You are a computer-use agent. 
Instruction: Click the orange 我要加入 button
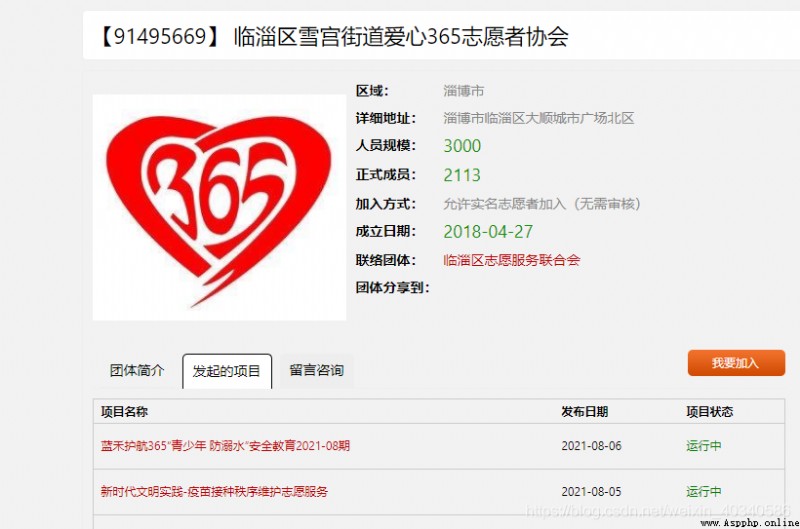click(736, 363)
